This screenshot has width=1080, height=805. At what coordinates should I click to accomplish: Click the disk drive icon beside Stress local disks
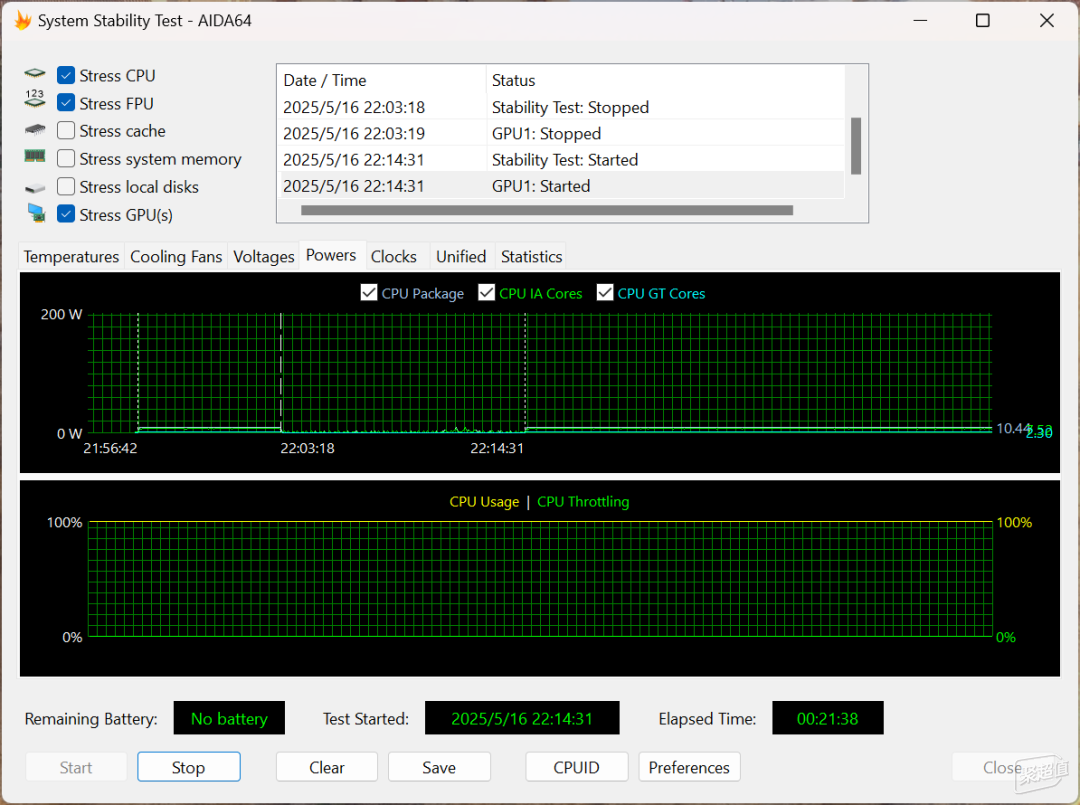click(34, 188)
